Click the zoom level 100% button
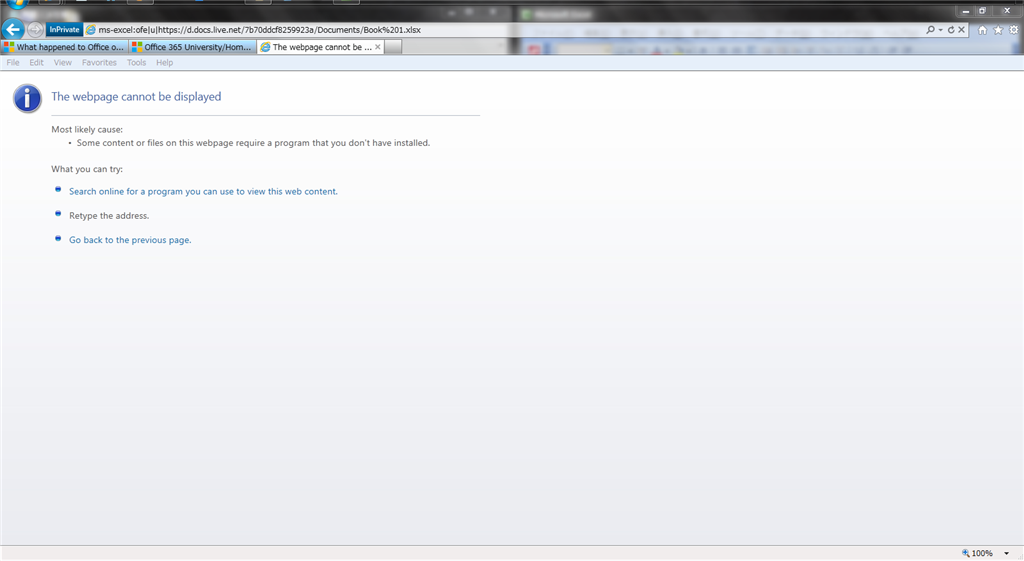Screen dimensions: 1024x561 pos(977,553)
